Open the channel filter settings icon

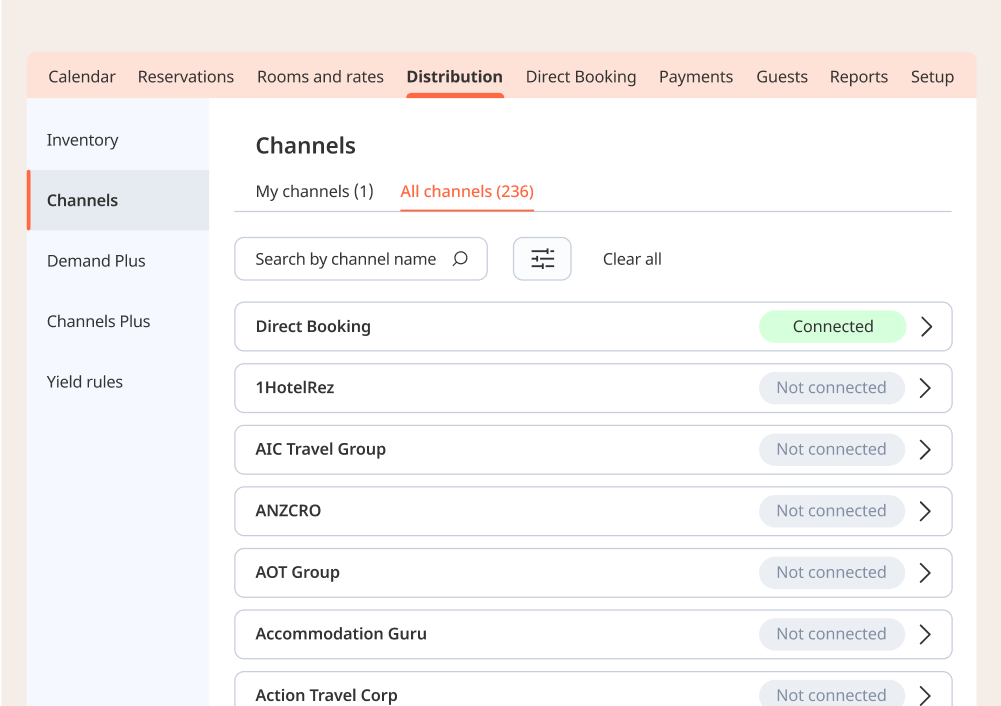click(542, 259)
